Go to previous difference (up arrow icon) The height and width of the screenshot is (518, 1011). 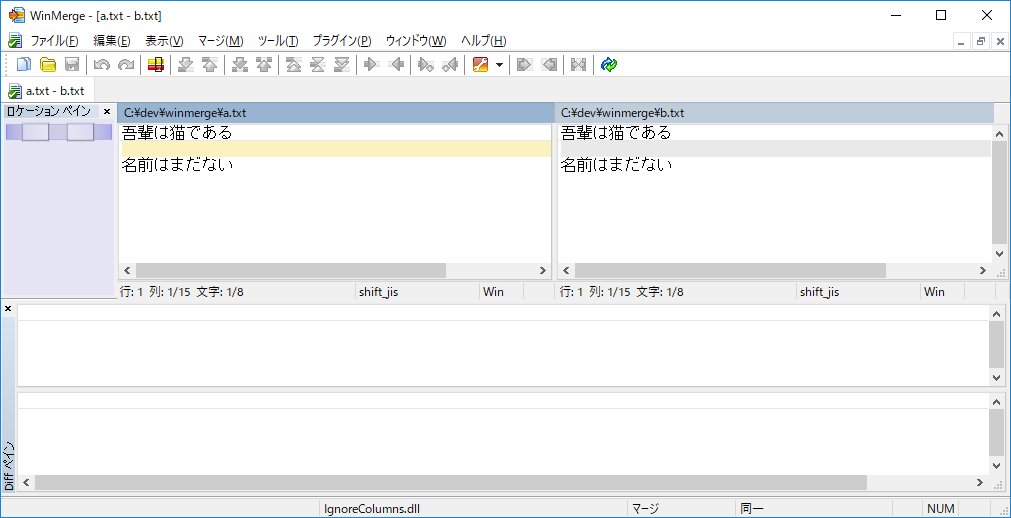tap(210, 65)
